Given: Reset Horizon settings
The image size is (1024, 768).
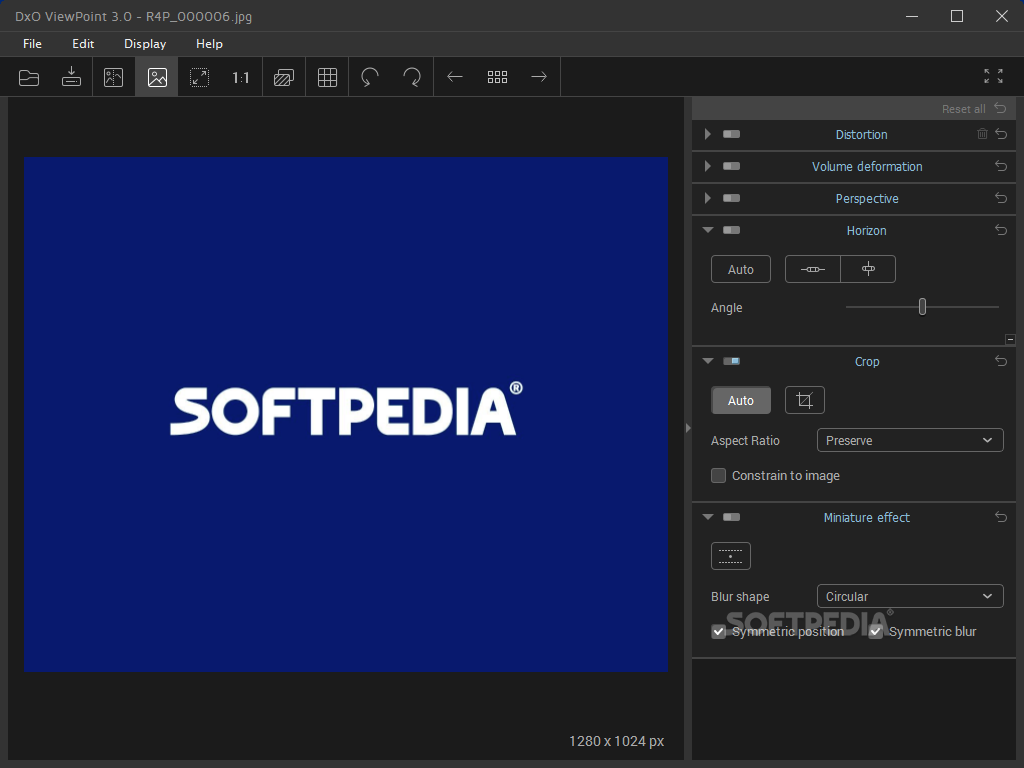Looking at the screenshot, I should coord(1001,230).
